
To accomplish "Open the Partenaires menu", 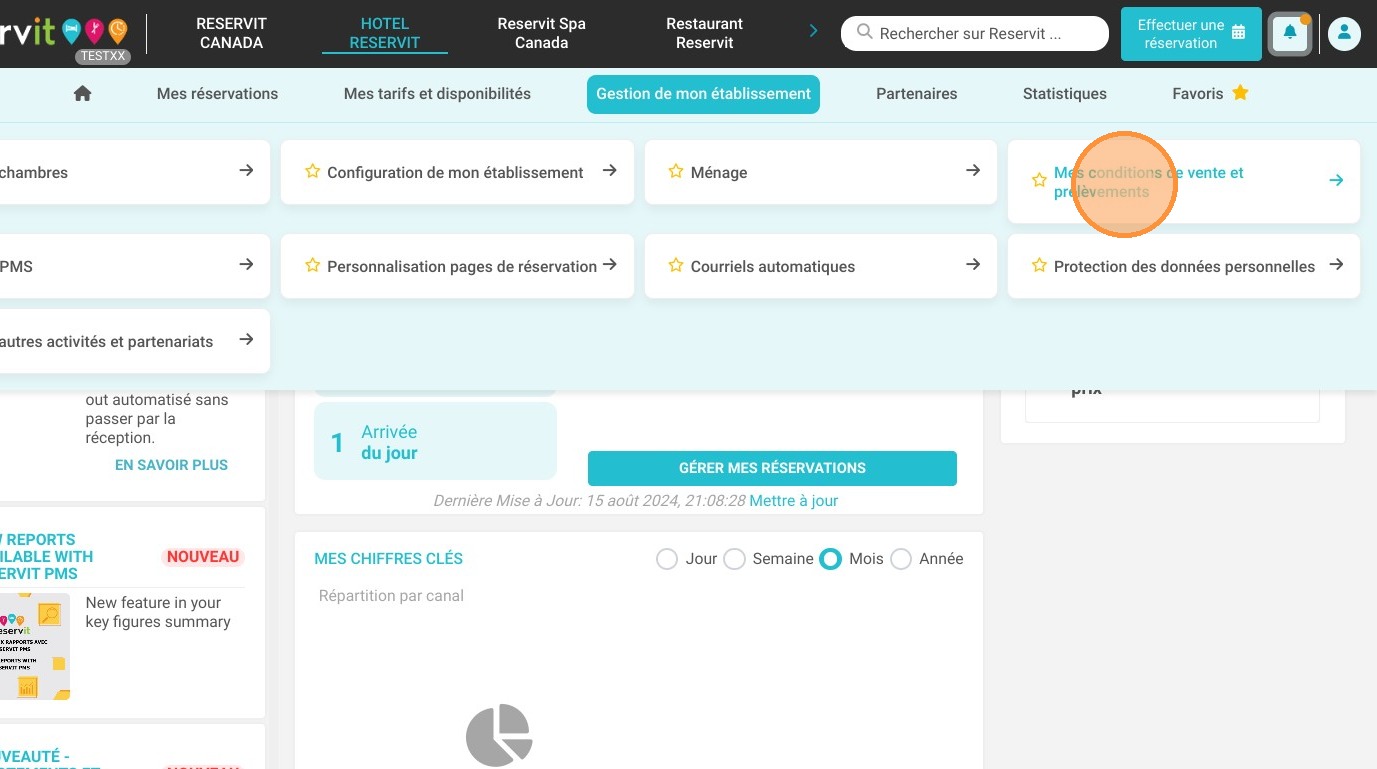I will [x=917, y=93].
